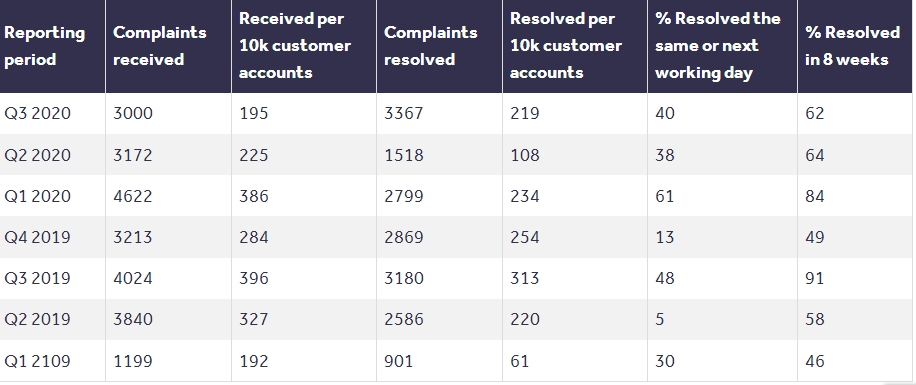Select the 313 resolved per 10k cell
Image resolution: width=916 pixels, height=385 pixels.
pos(525,278)
